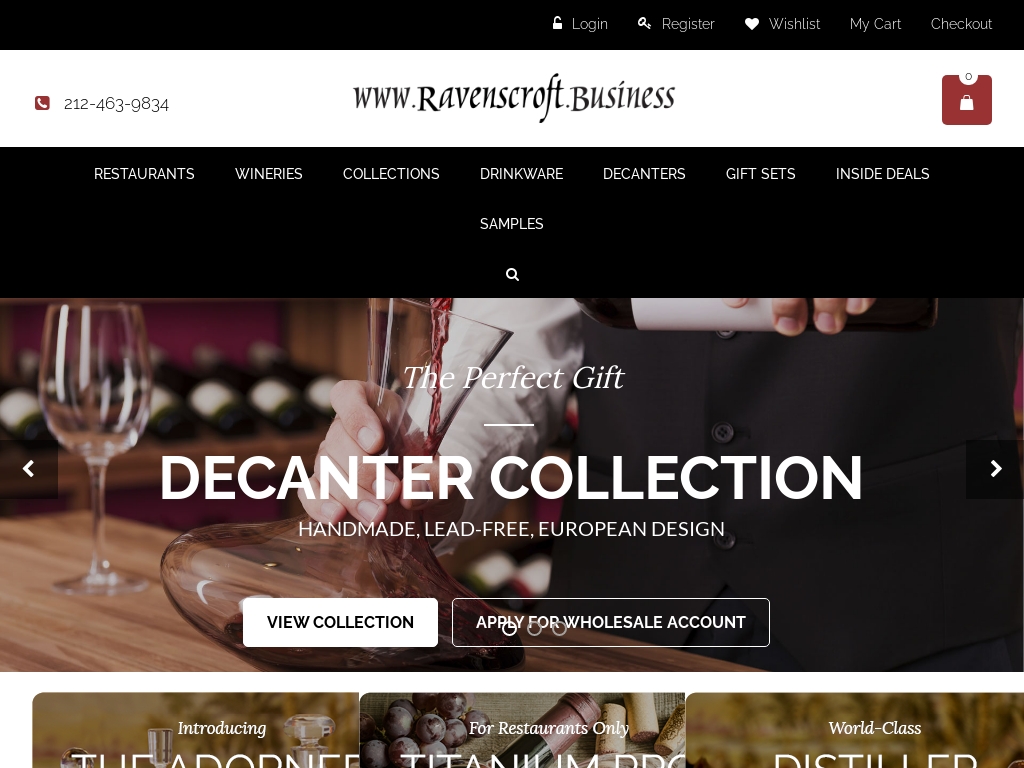The width and height of the screenshot is (1024, 768).
Task: Click the red shopping bag cart icon
Action: click(x=967, y=100)
